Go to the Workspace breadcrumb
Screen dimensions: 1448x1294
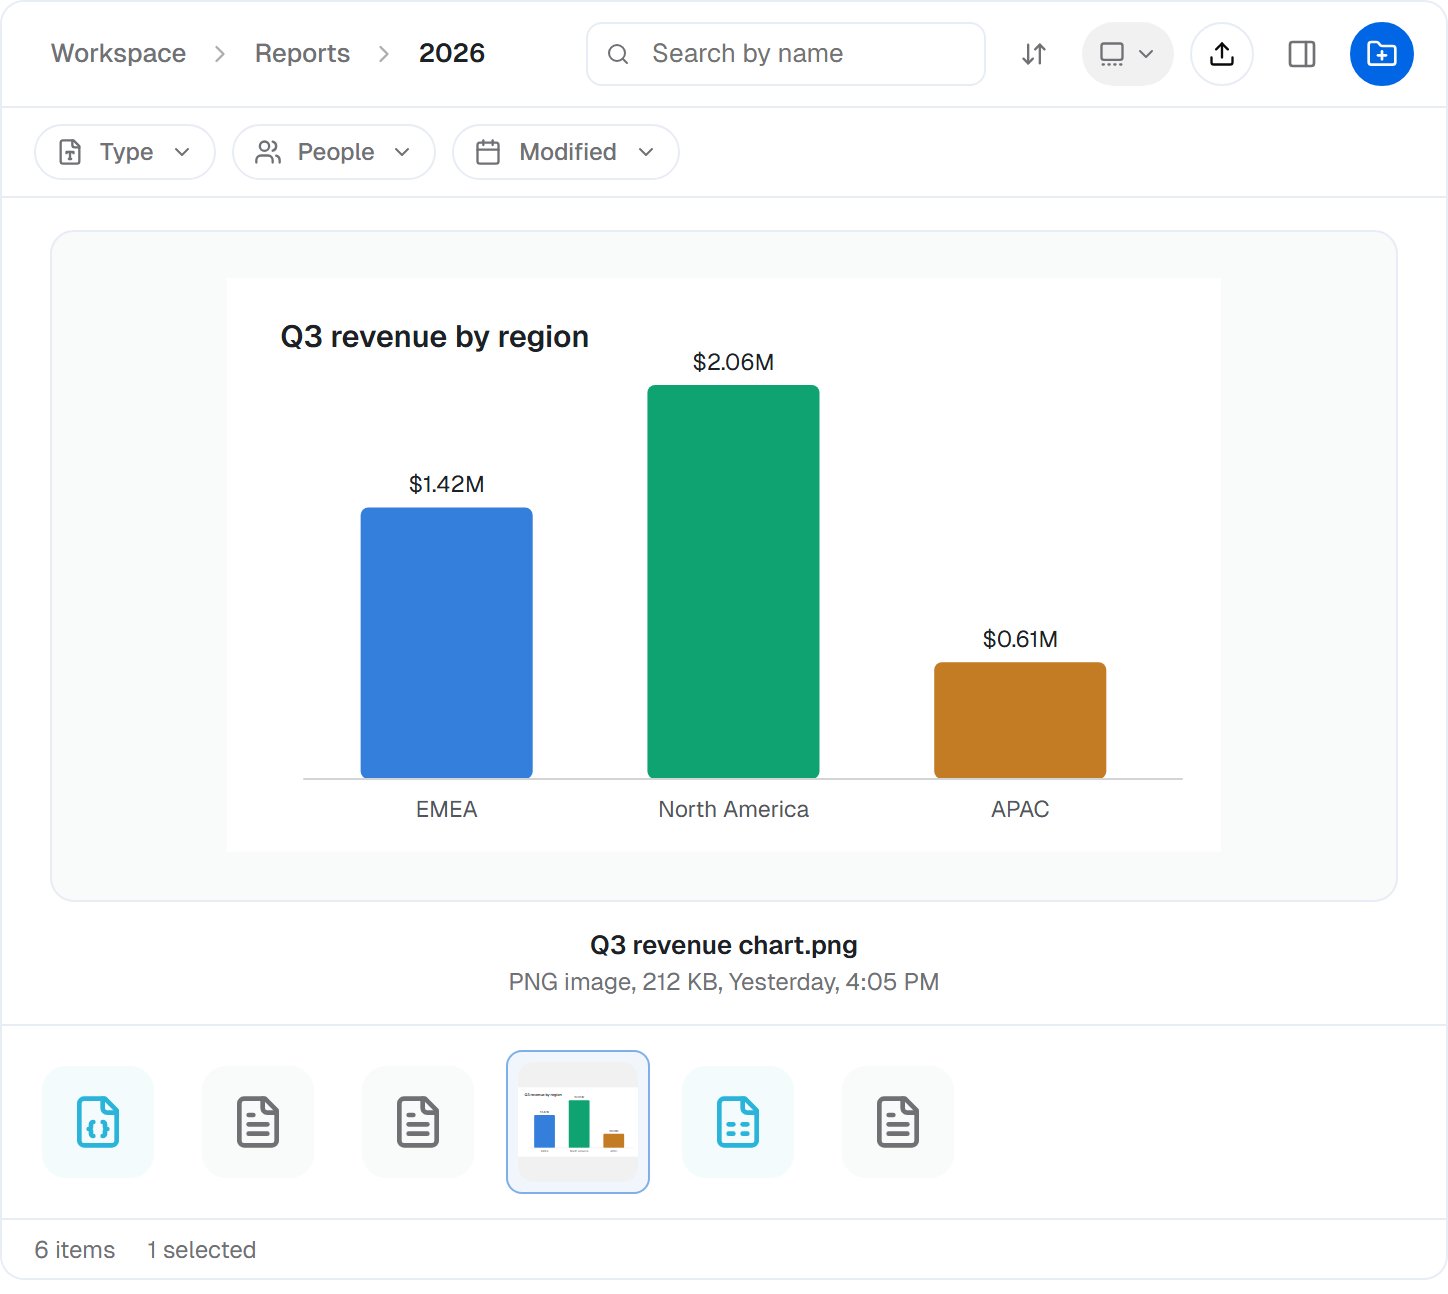[x=119, y=53]
